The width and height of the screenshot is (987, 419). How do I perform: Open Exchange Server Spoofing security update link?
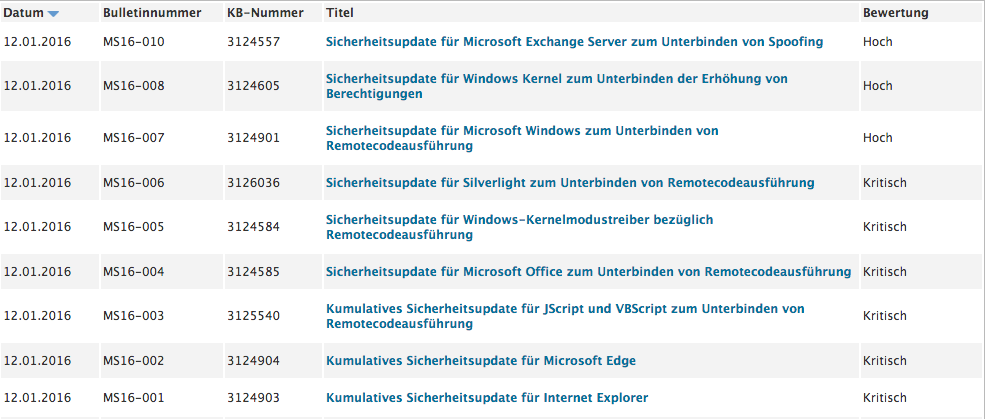pyautogui.click(x=575, y=42)
